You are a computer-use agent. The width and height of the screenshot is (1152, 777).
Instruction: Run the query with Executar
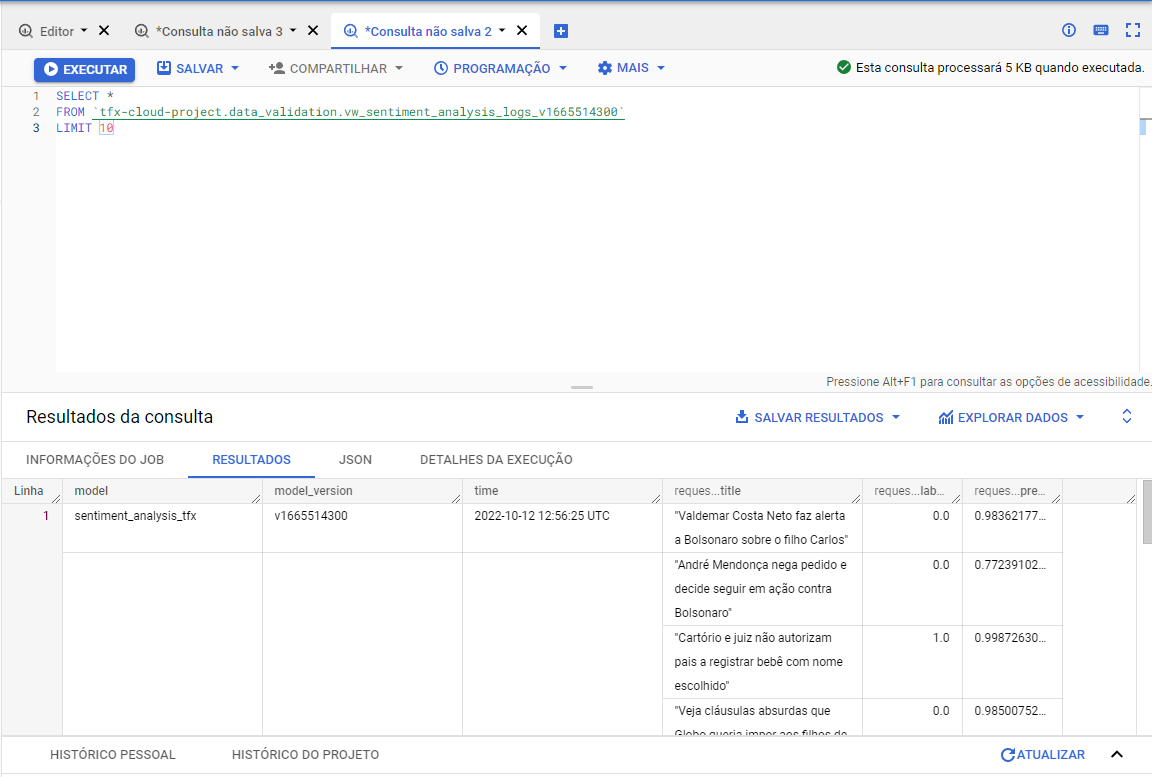(84, 69)
